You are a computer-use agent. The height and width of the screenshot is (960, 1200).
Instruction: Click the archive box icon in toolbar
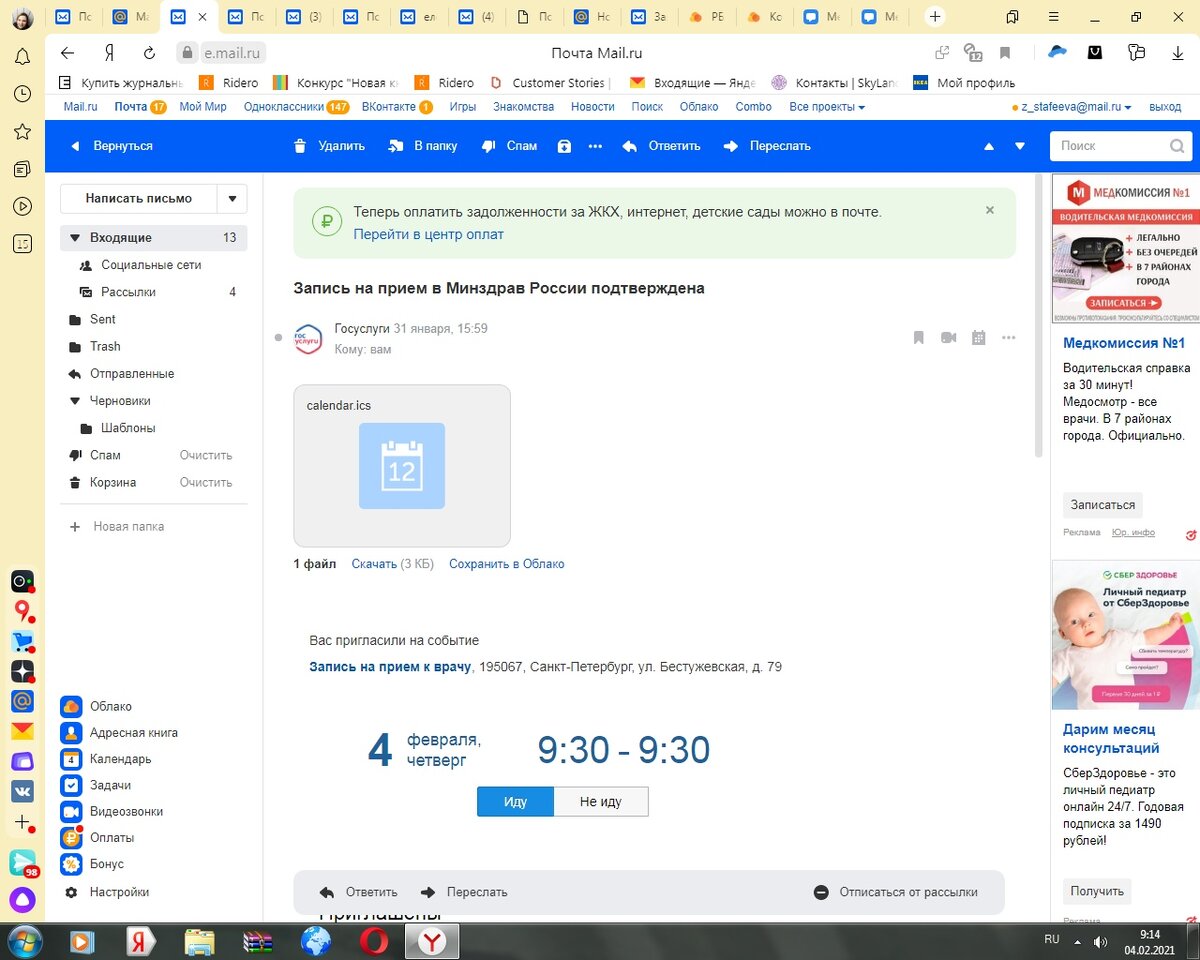(564, 146)
